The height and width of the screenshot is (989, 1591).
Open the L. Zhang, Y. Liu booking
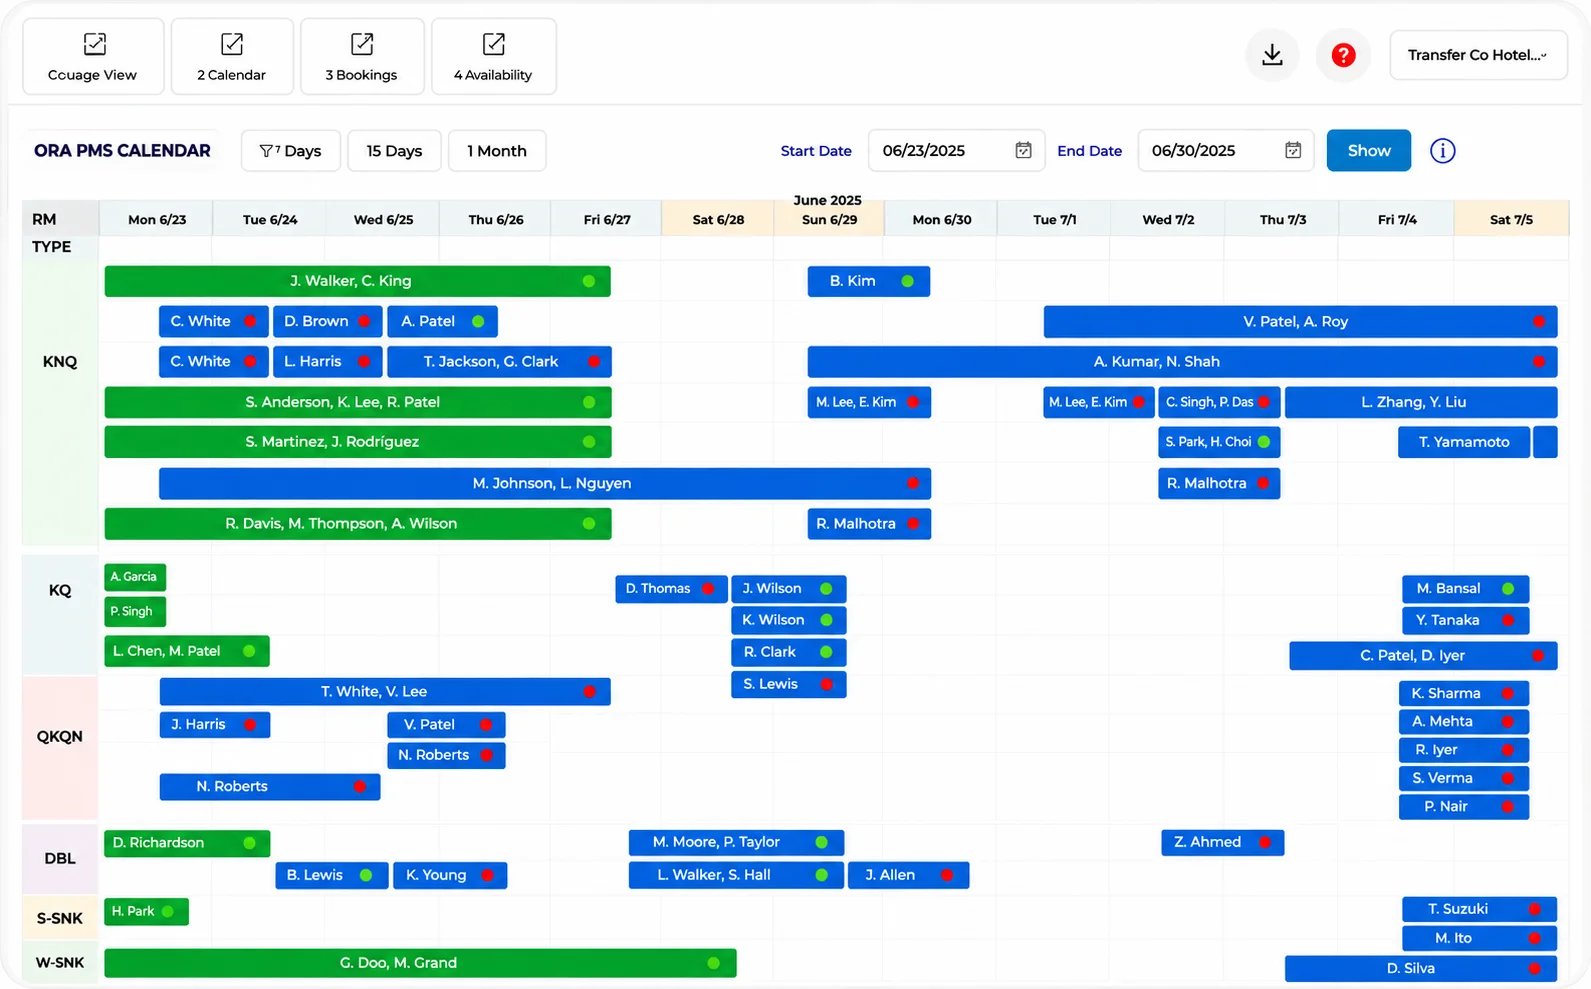(x=1421, y=402)
